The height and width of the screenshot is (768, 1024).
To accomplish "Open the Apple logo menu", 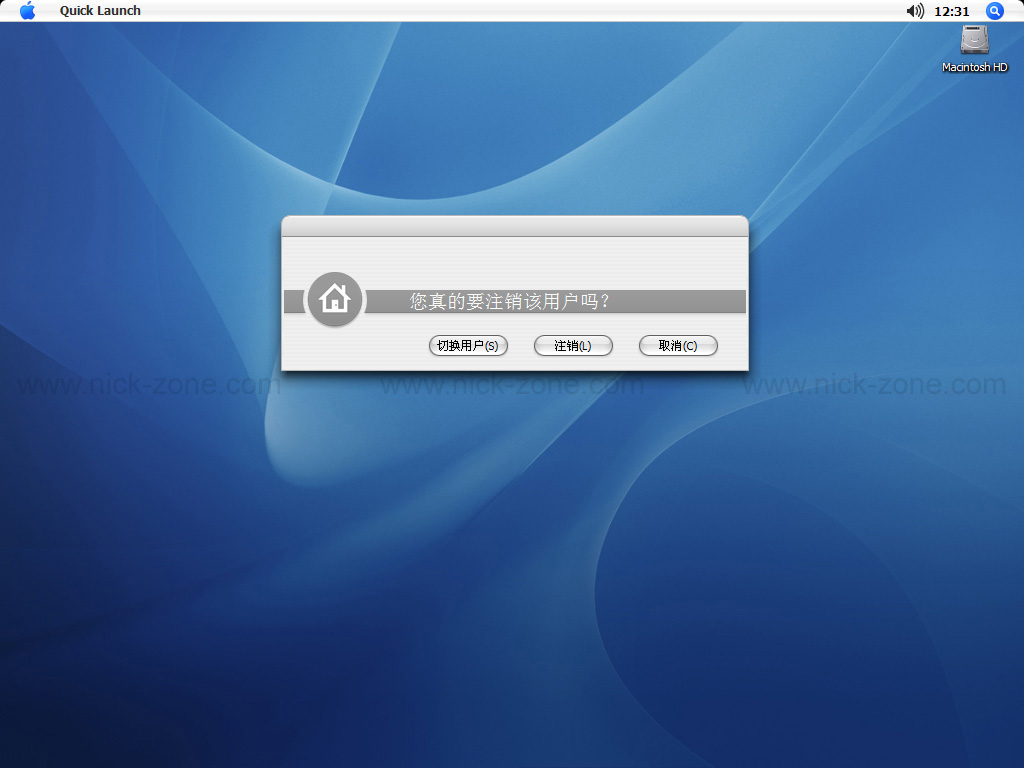I will (27, 10).
